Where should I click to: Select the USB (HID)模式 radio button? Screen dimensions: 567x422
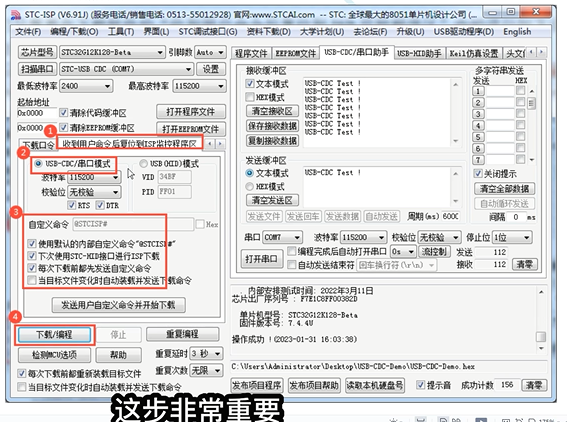(144, 164)
